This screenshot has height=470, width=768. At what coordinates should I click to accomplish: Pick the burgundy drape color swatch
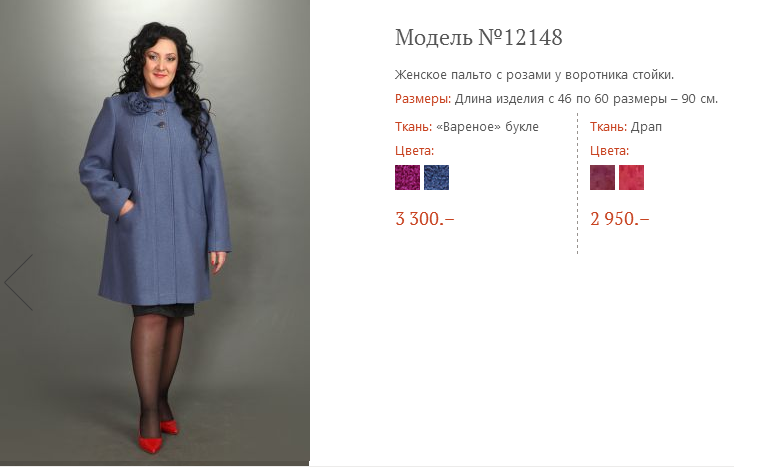coord(602,177)
